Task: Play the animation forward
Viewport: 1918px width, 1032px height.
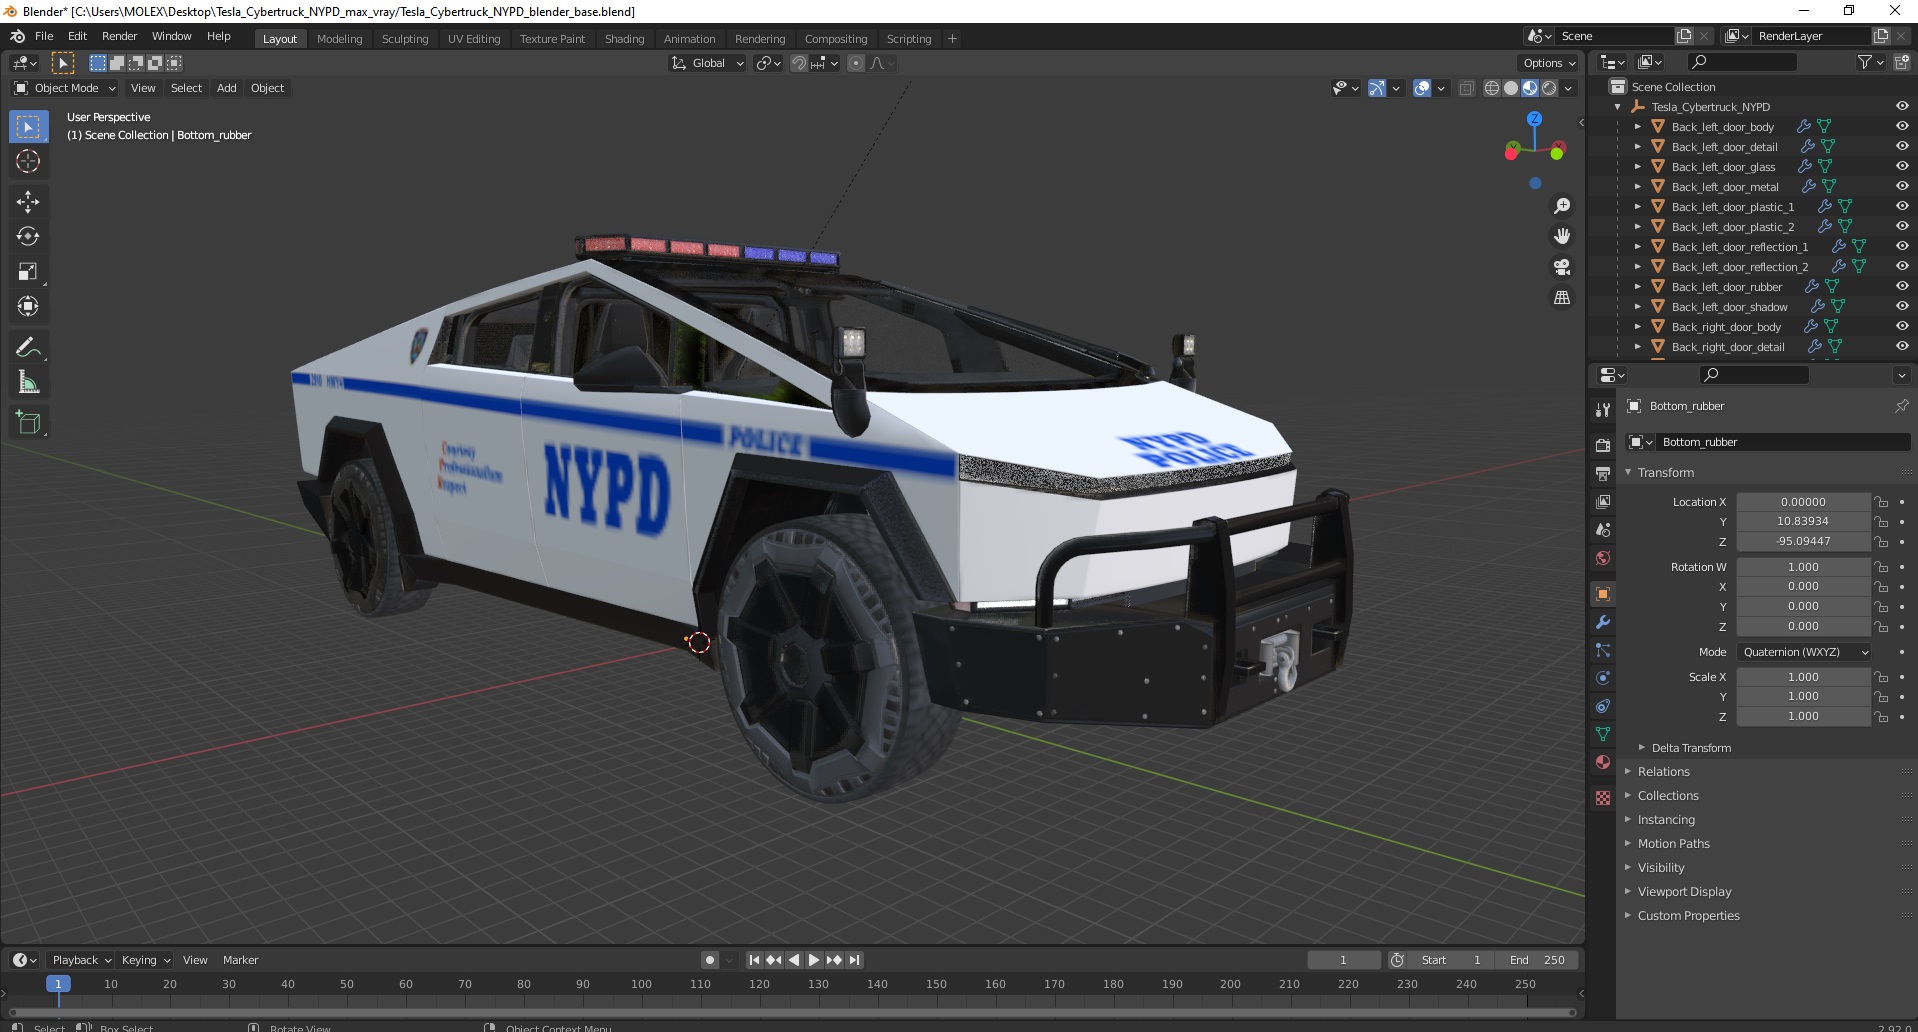Action: click(x=813, y=960)
